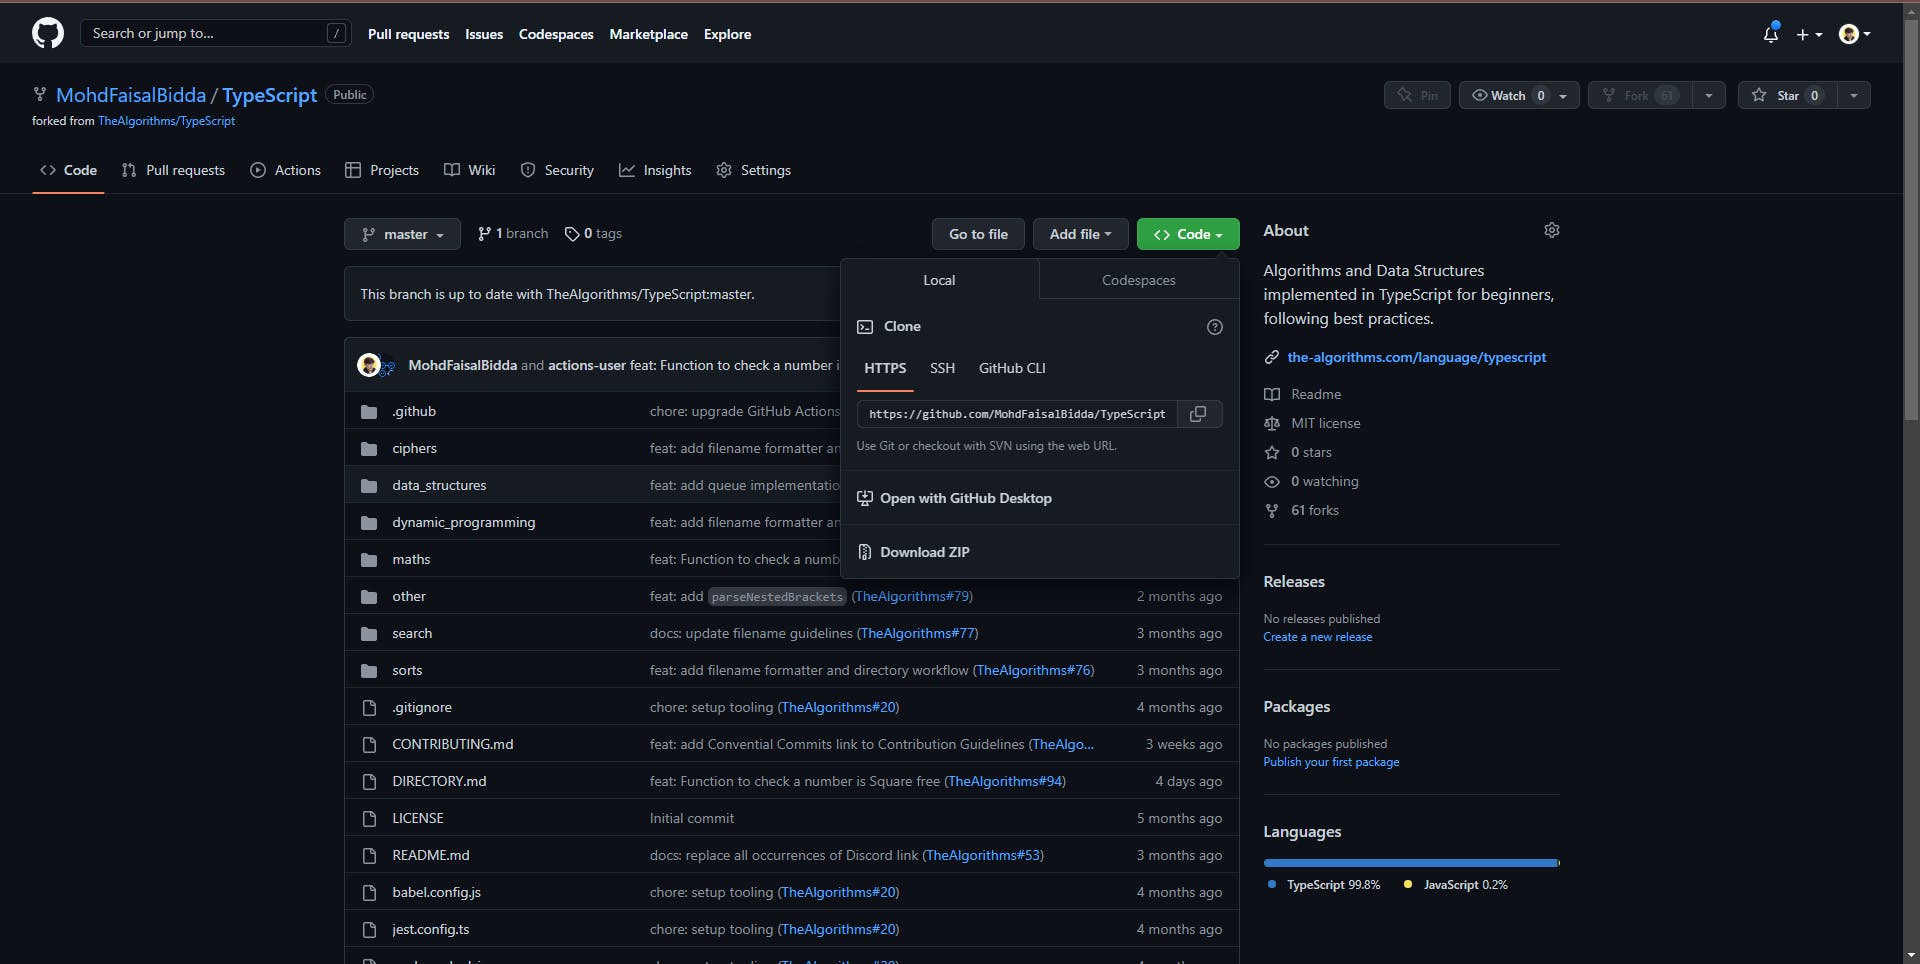The width and height of the screenshot is (1920, 964).
Task: Switch to the Codespaces tab
Action: pyautogui.click(x=1139, y=280)
